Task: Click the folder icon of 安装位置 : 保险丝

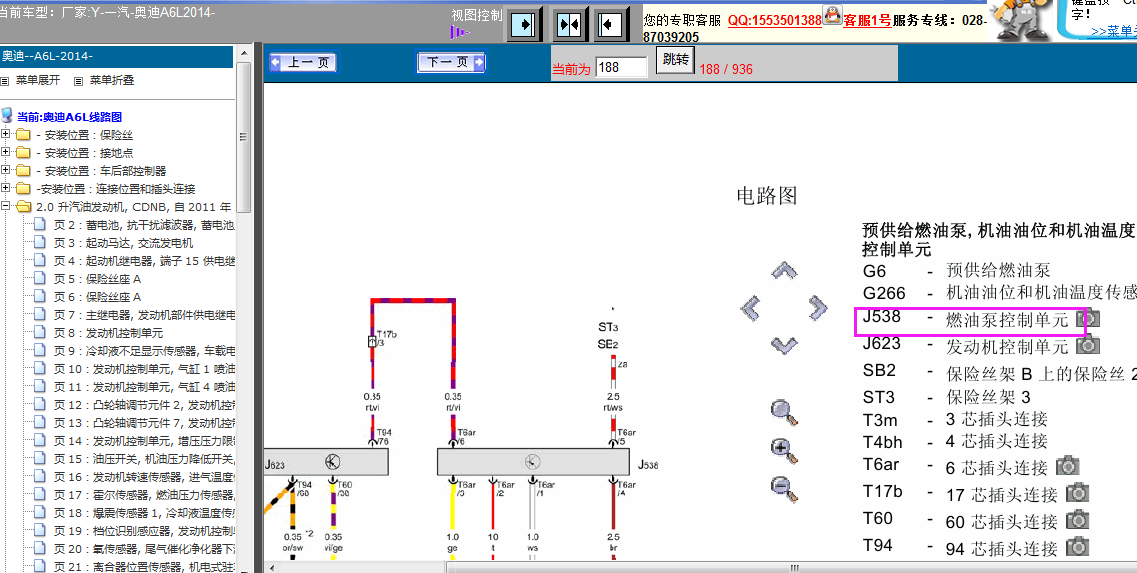Action: [x=23, y=135]
